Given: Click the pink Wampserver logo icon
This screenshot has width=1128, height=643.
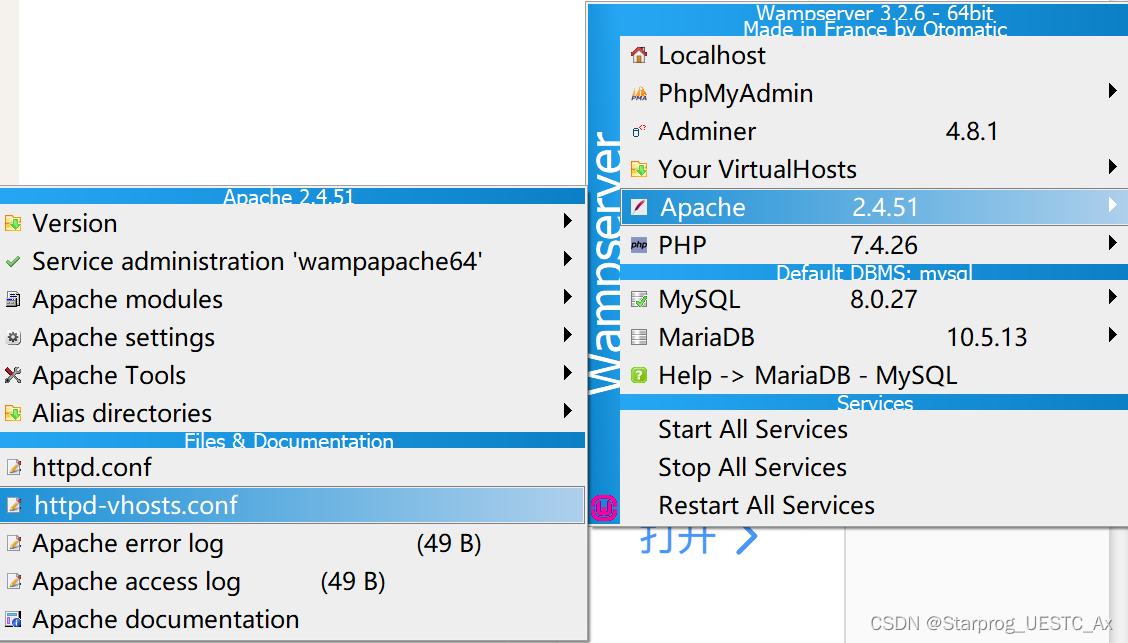Looking at the screenshot, I should pyautogui.click(x=604, y=509).
